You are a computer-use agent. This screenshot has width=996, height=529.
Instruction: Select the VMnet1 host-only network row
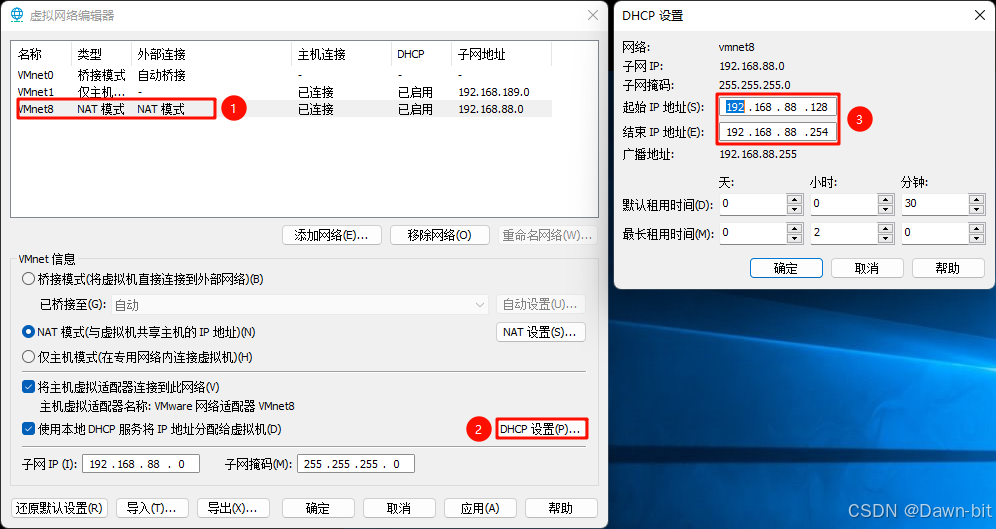281,92
